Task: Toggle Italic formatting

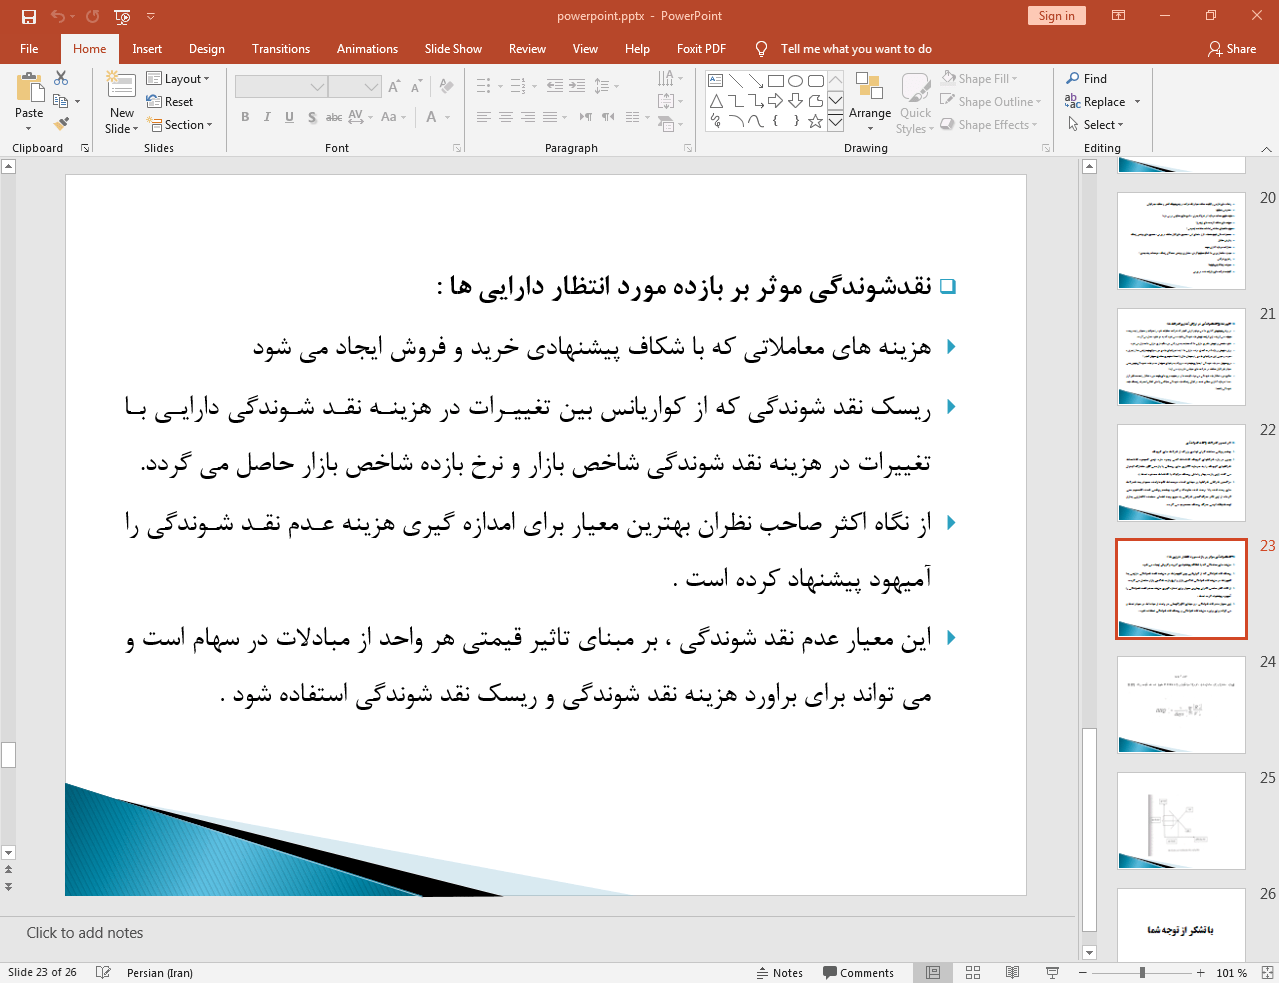Action: click(267, 117)
